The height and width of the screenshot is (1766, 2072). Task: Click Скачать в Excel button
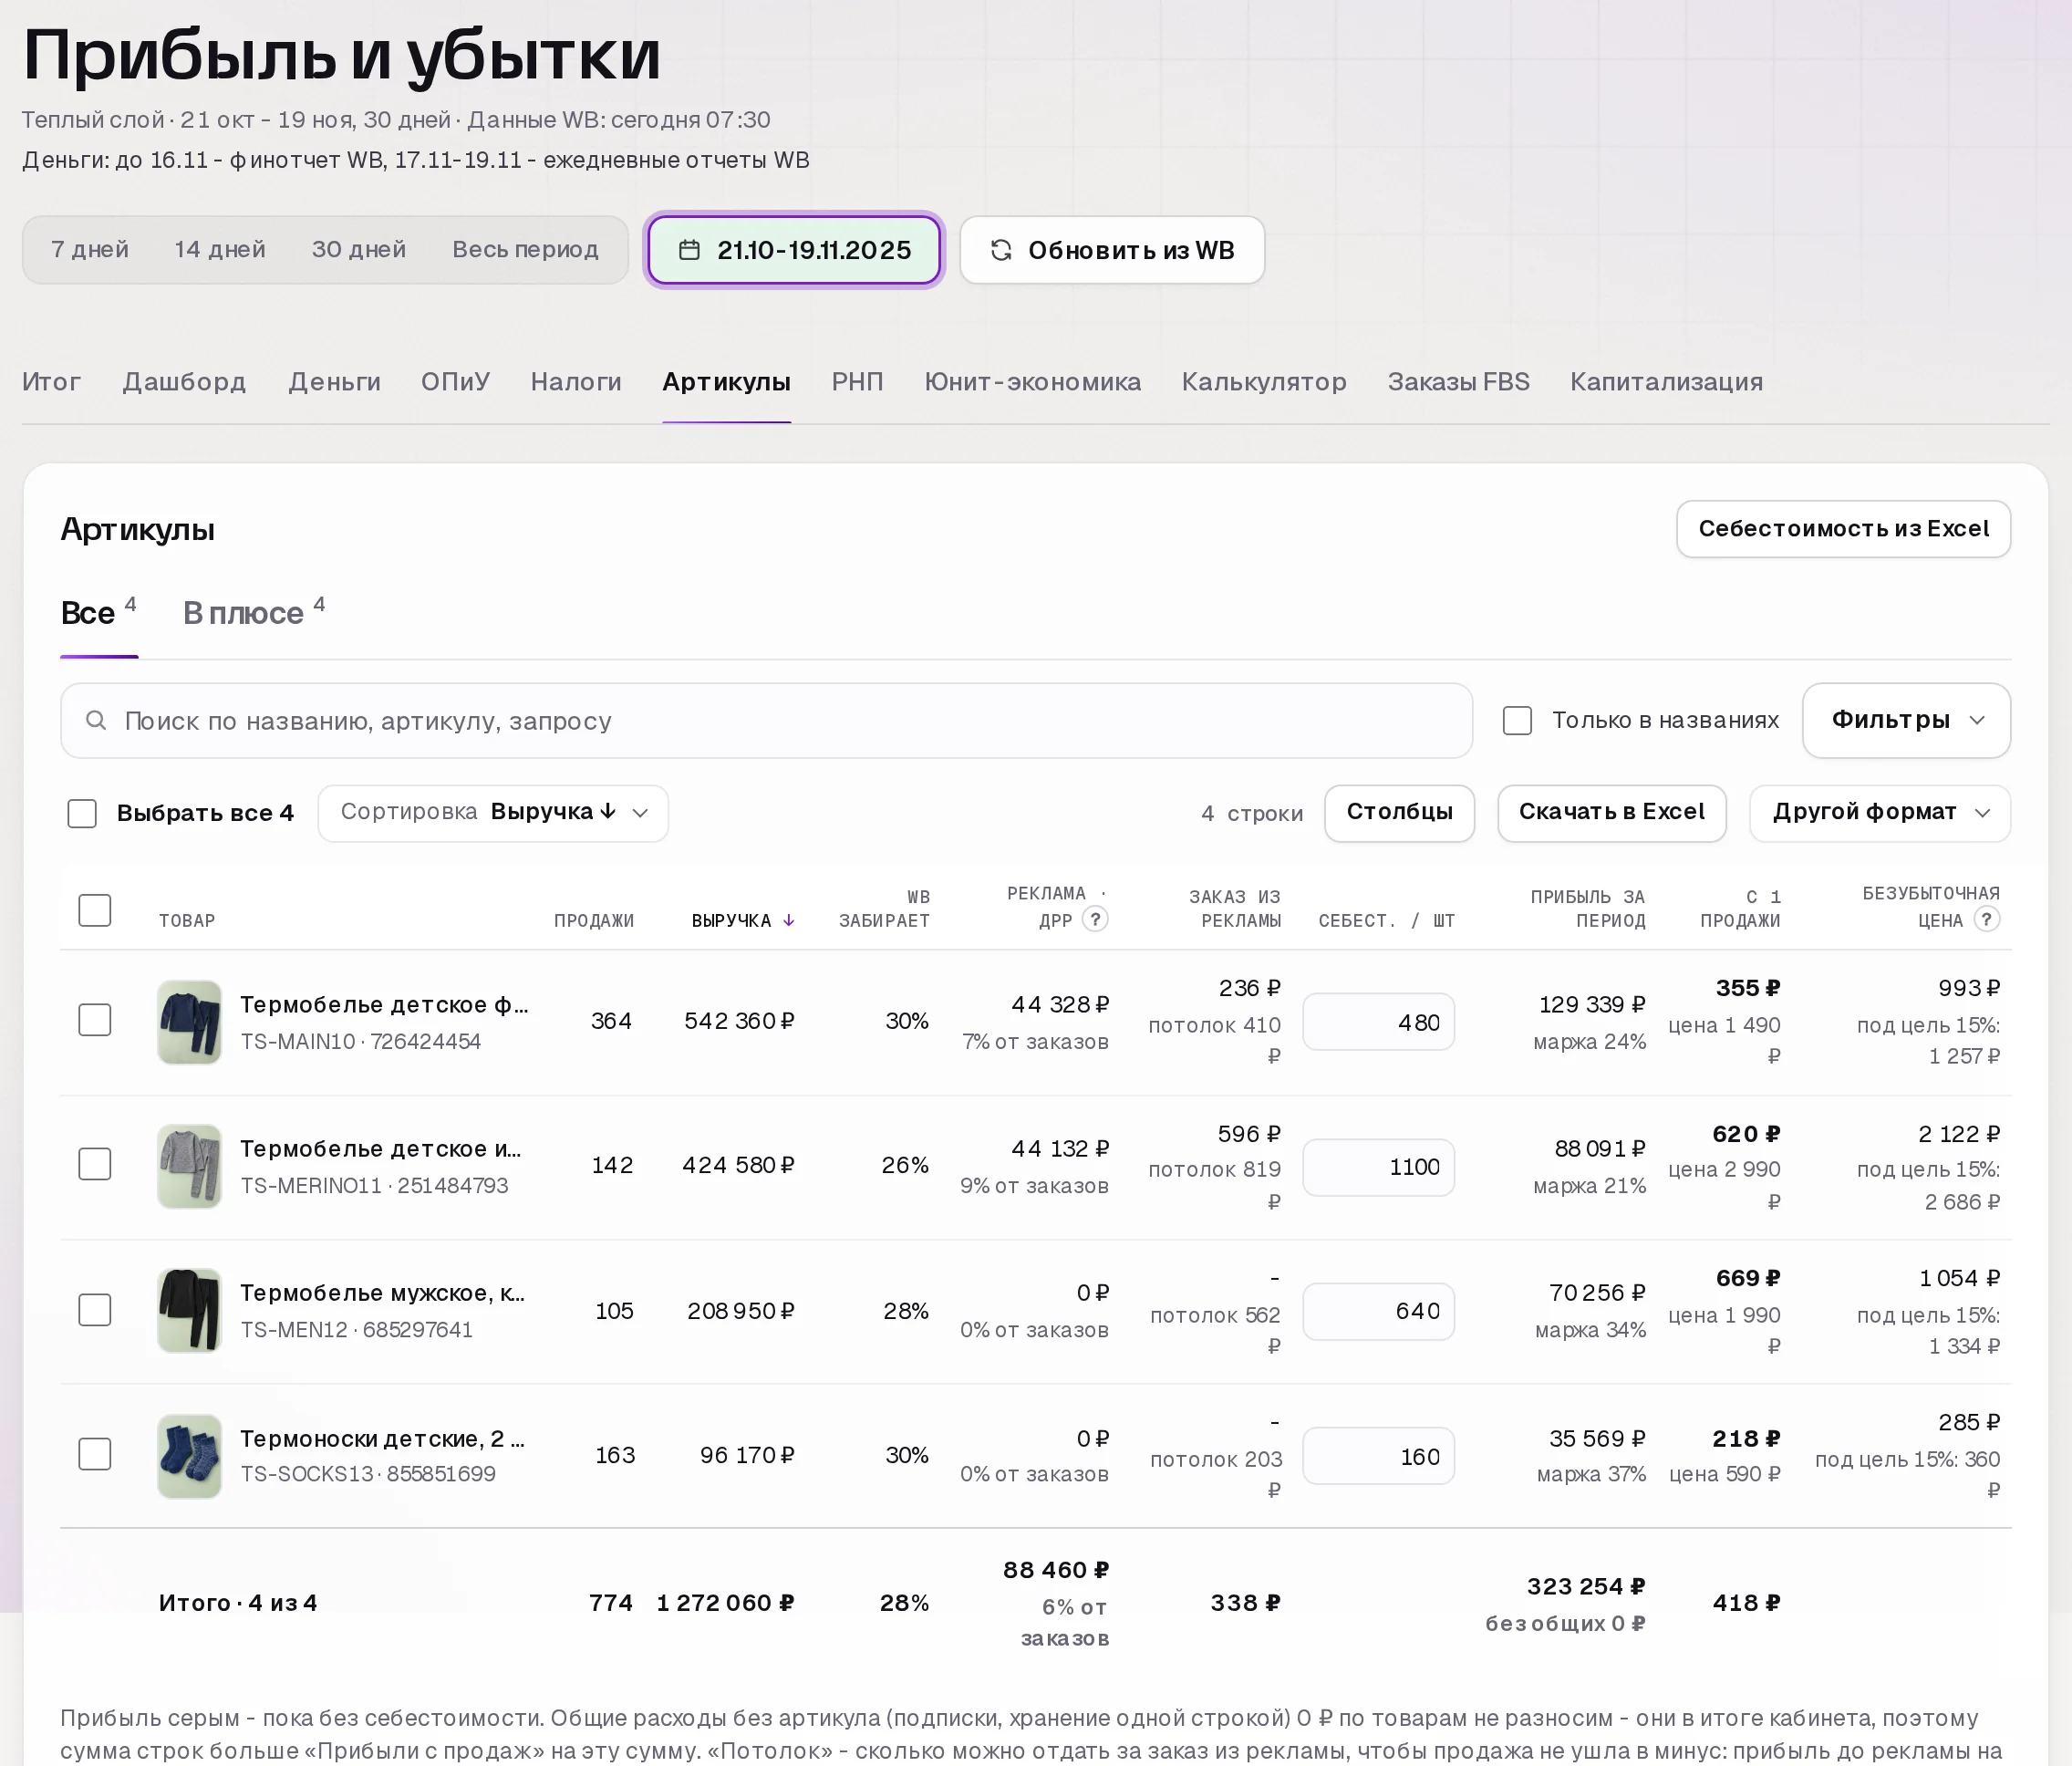[1611, 812]
